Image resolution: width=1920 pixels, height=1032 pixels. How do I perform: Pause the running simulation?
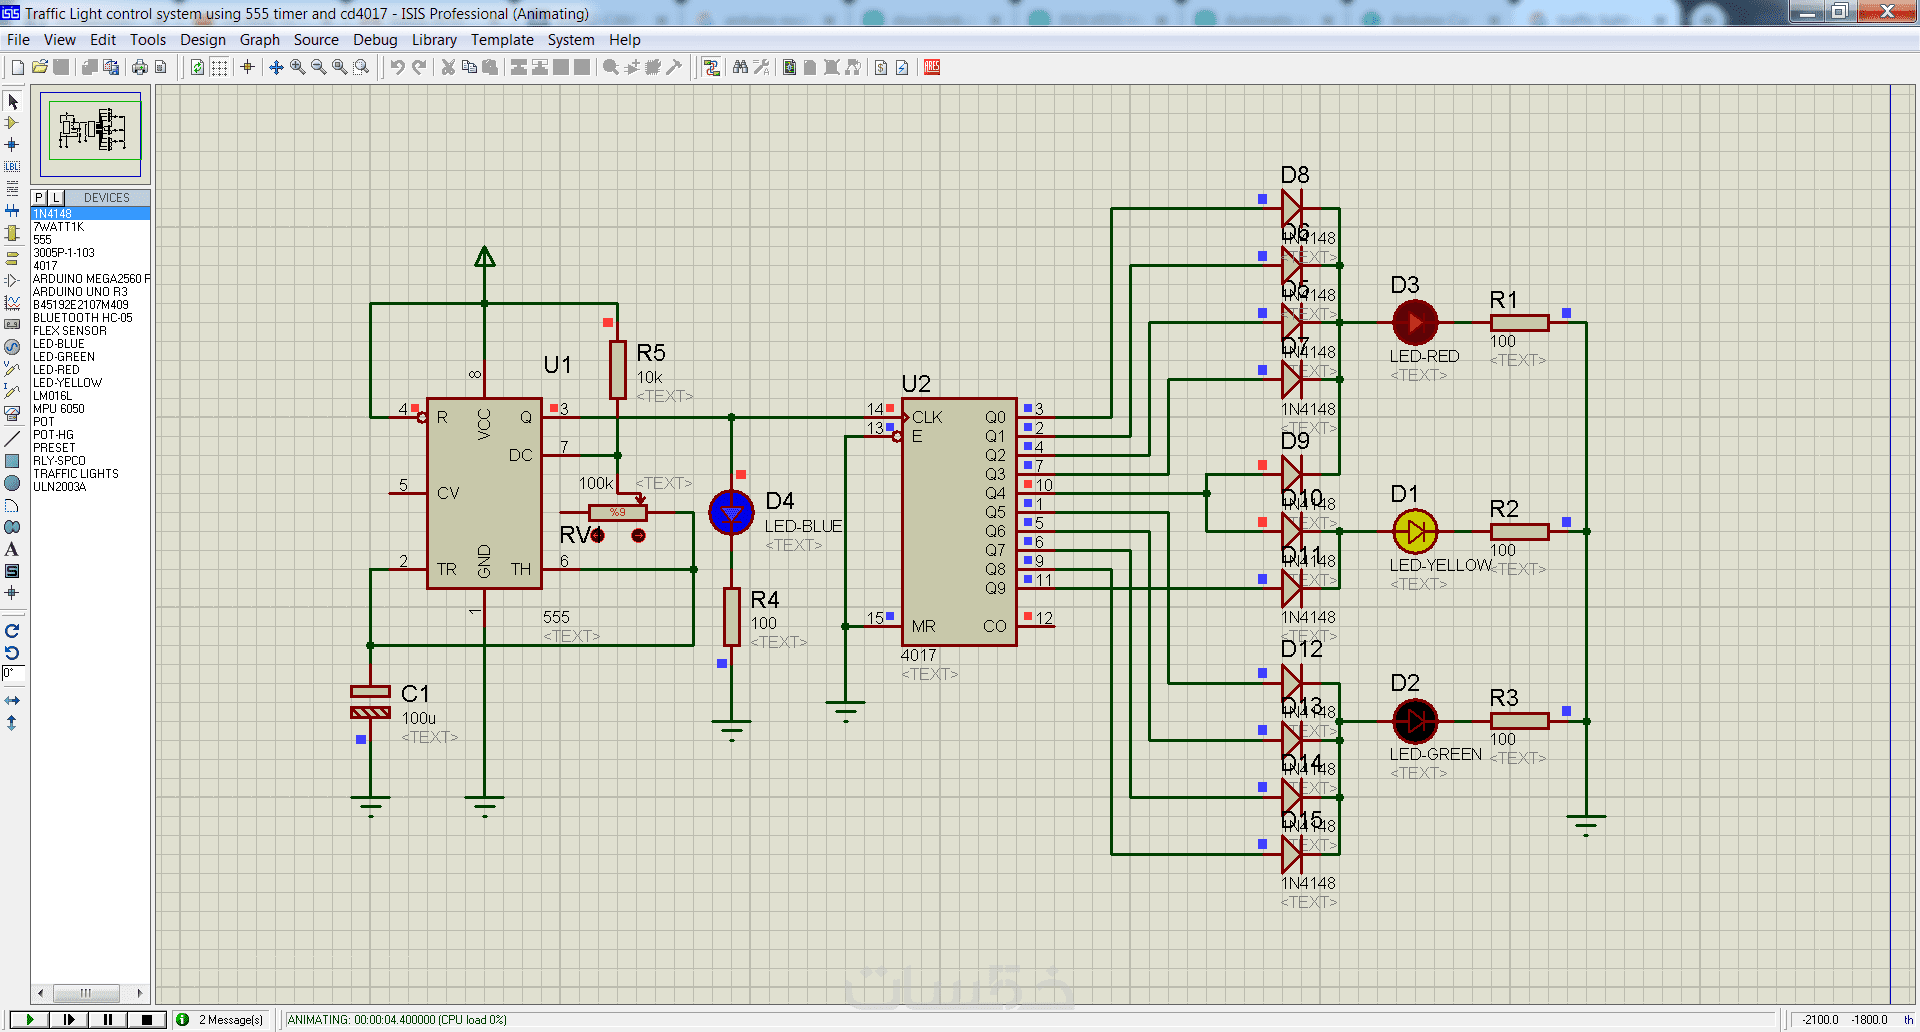[x=107, y=1020]
